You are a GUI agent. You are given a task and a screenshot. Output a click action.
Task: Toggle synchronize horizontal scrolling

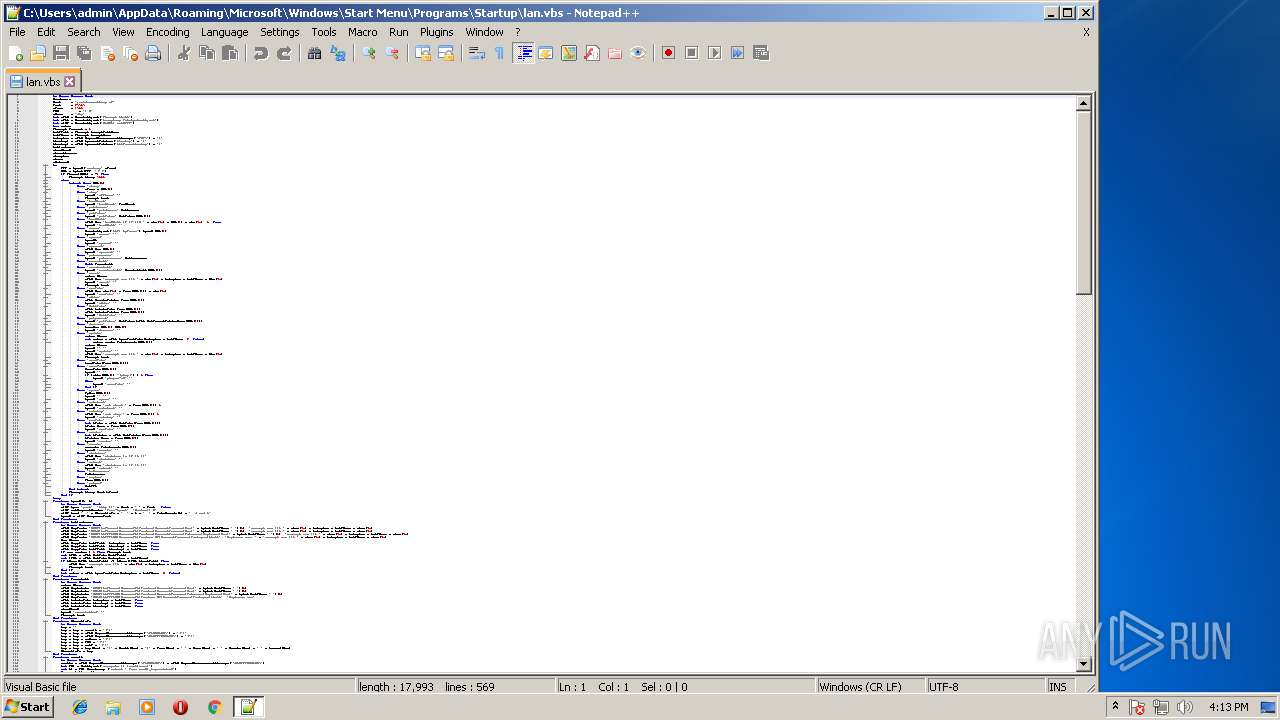pos(446,53)
